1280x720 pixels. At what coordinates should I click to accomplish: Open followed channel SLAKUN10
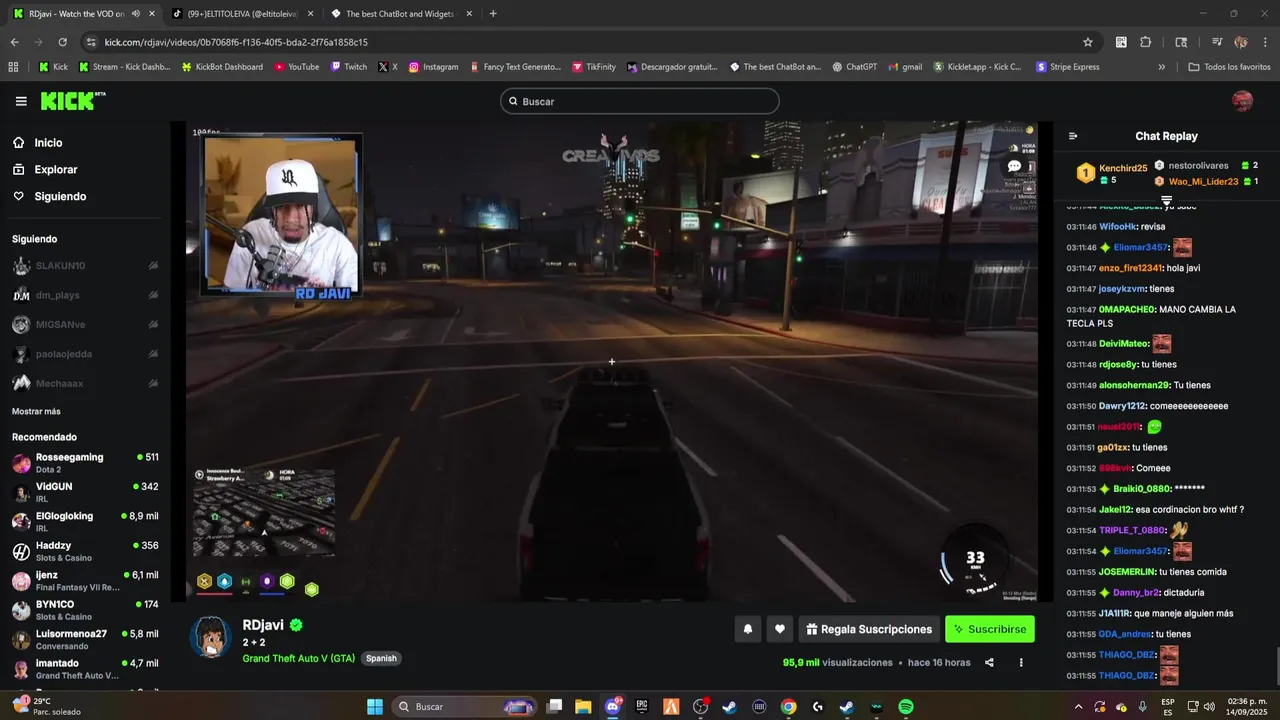(x=85, y=265)
